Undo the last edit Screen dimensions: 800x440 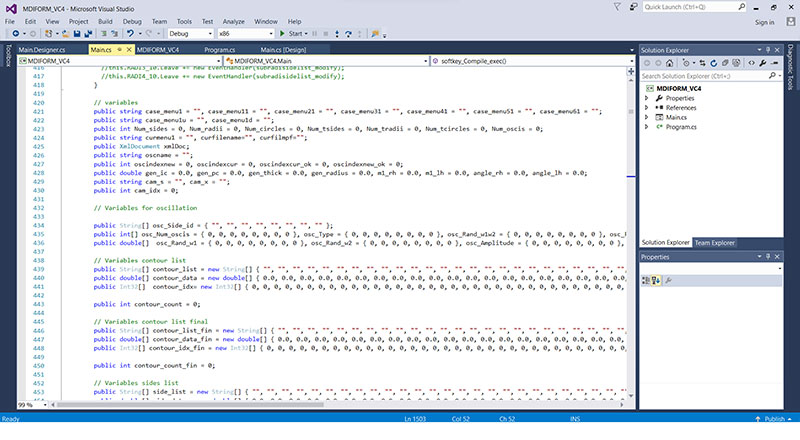coord(131,34)
